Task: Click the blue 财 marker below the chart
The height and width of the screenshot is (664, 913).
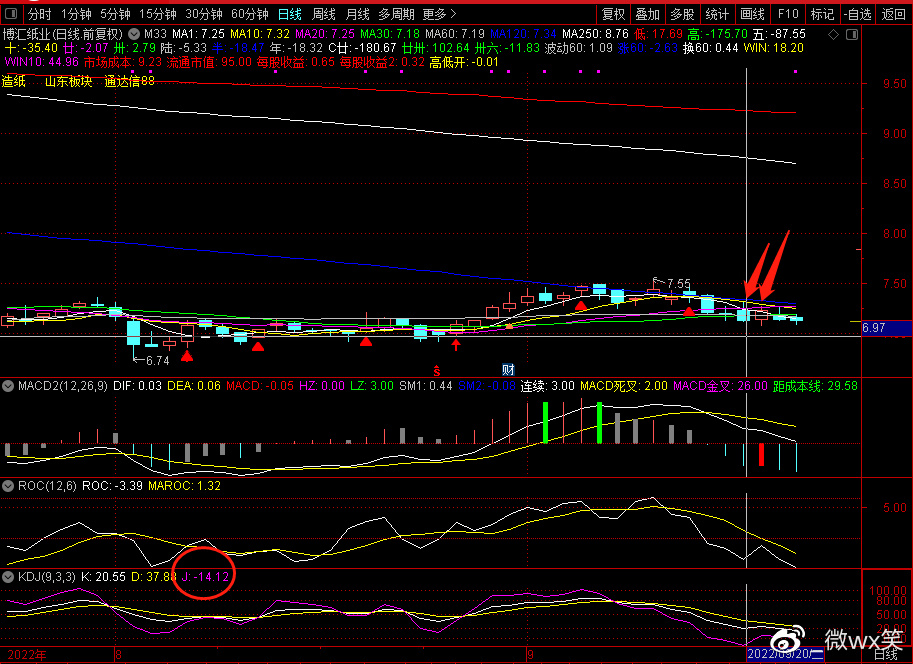Action: click(x=508, y=370)
